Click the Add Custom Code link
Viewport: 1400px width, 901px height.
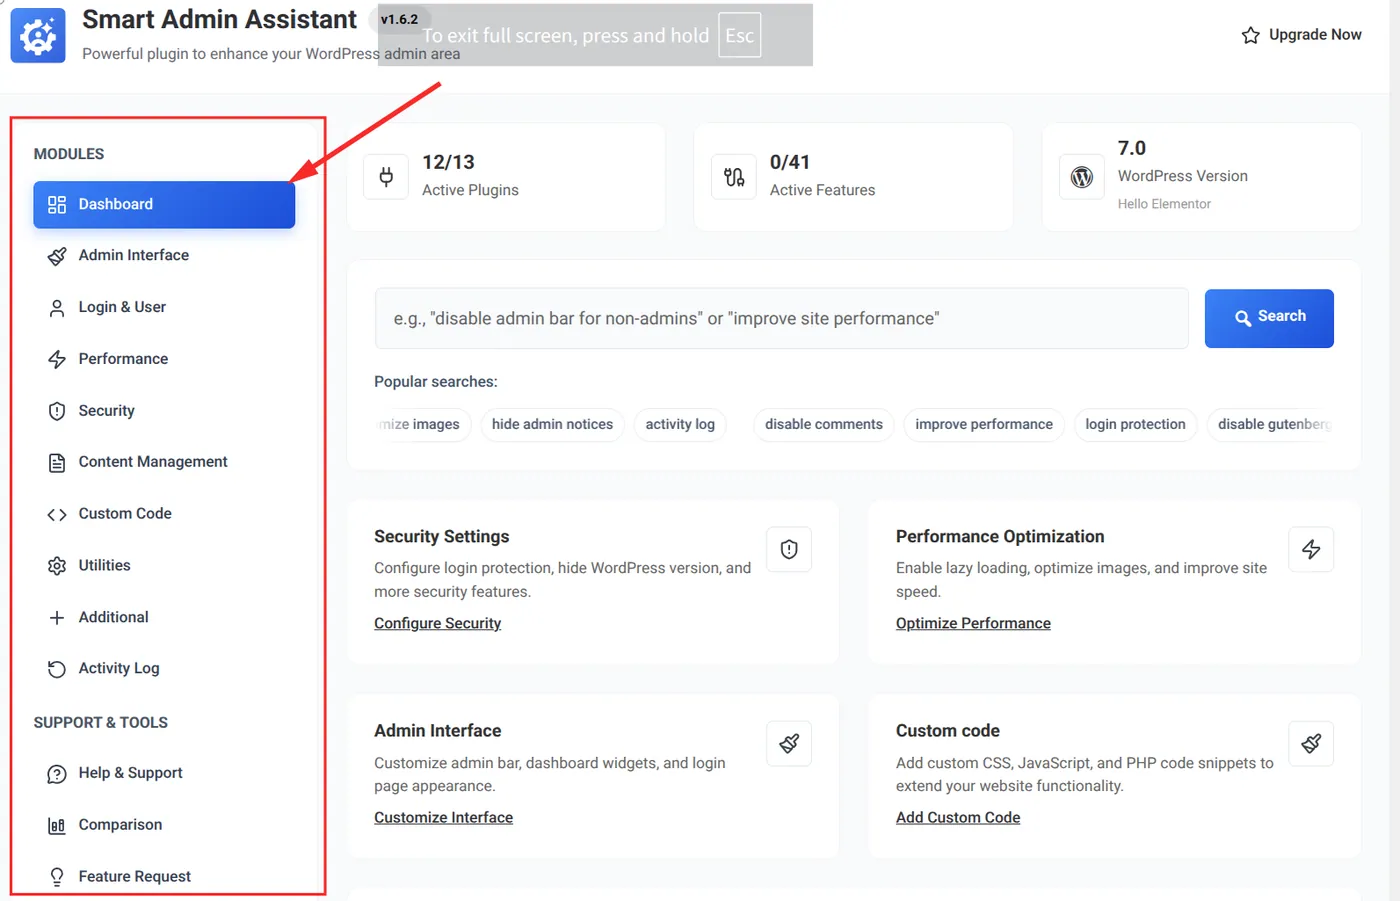pyautogui.click(x=958, y=817)
